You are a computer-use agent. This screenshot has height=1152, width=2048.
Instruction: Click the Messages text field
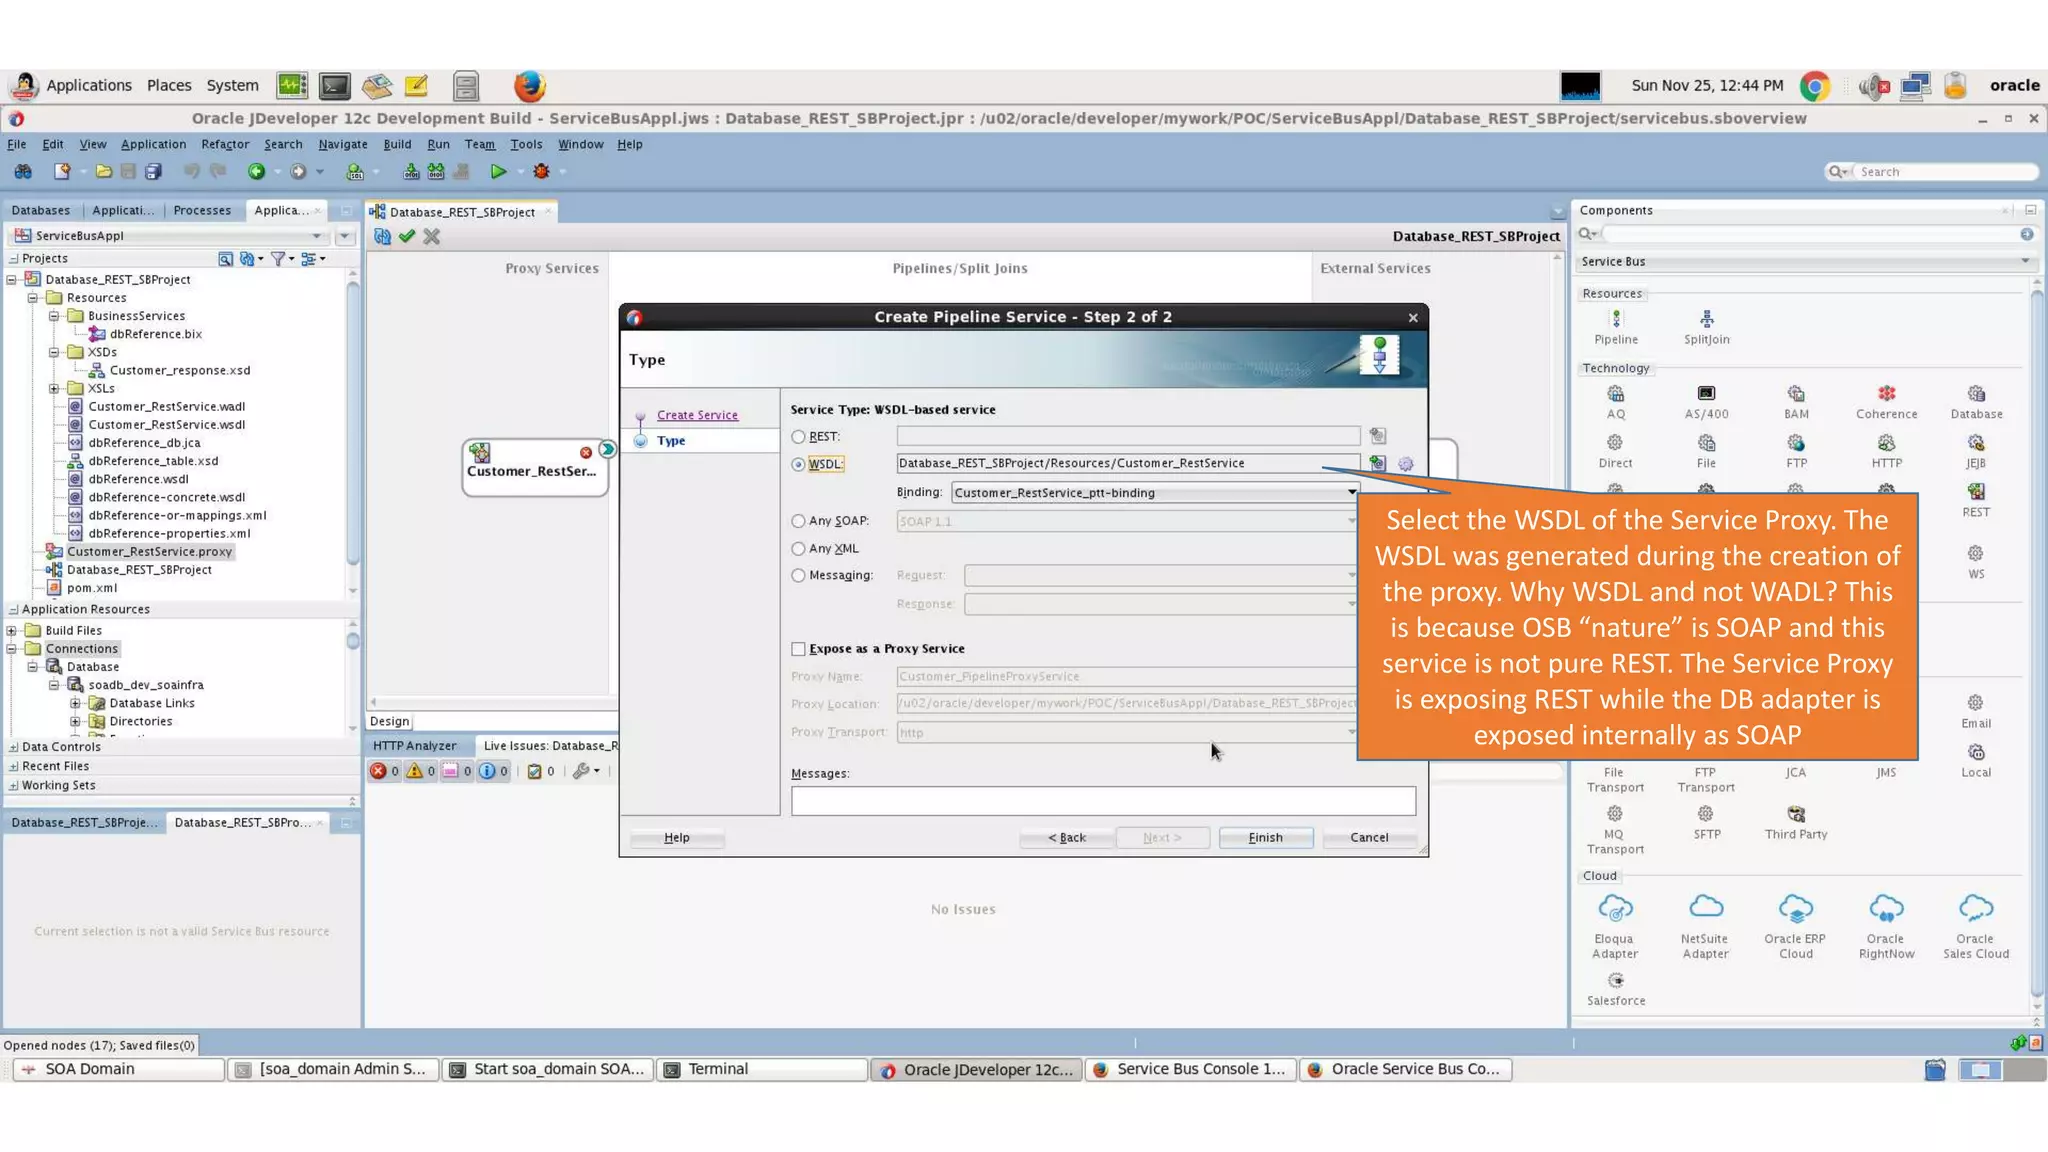tap(1102, 801)
